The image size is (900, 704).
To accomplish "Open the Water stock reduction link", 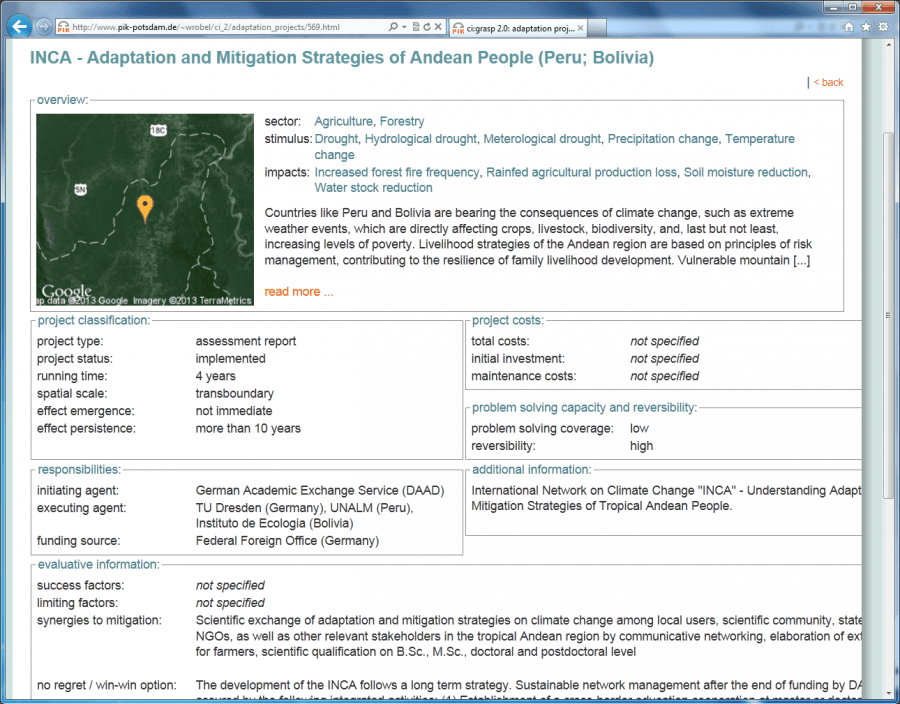I will click(x=374, y=188).
